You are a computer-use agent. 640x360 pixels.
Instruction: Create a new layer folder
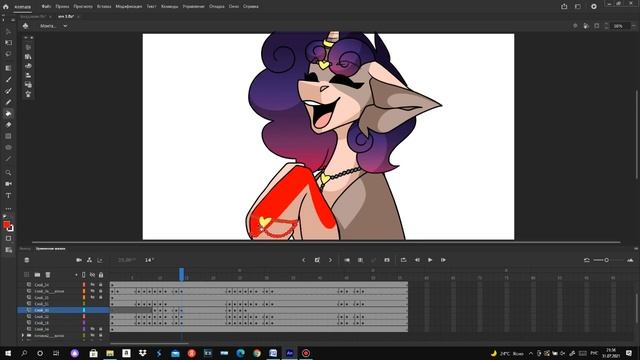tap(38, 275)
